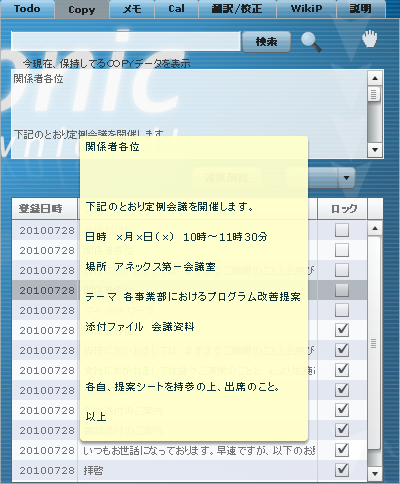Open the 説明 tab
Viewport: 400px width, 484px height.
(361, 9)
